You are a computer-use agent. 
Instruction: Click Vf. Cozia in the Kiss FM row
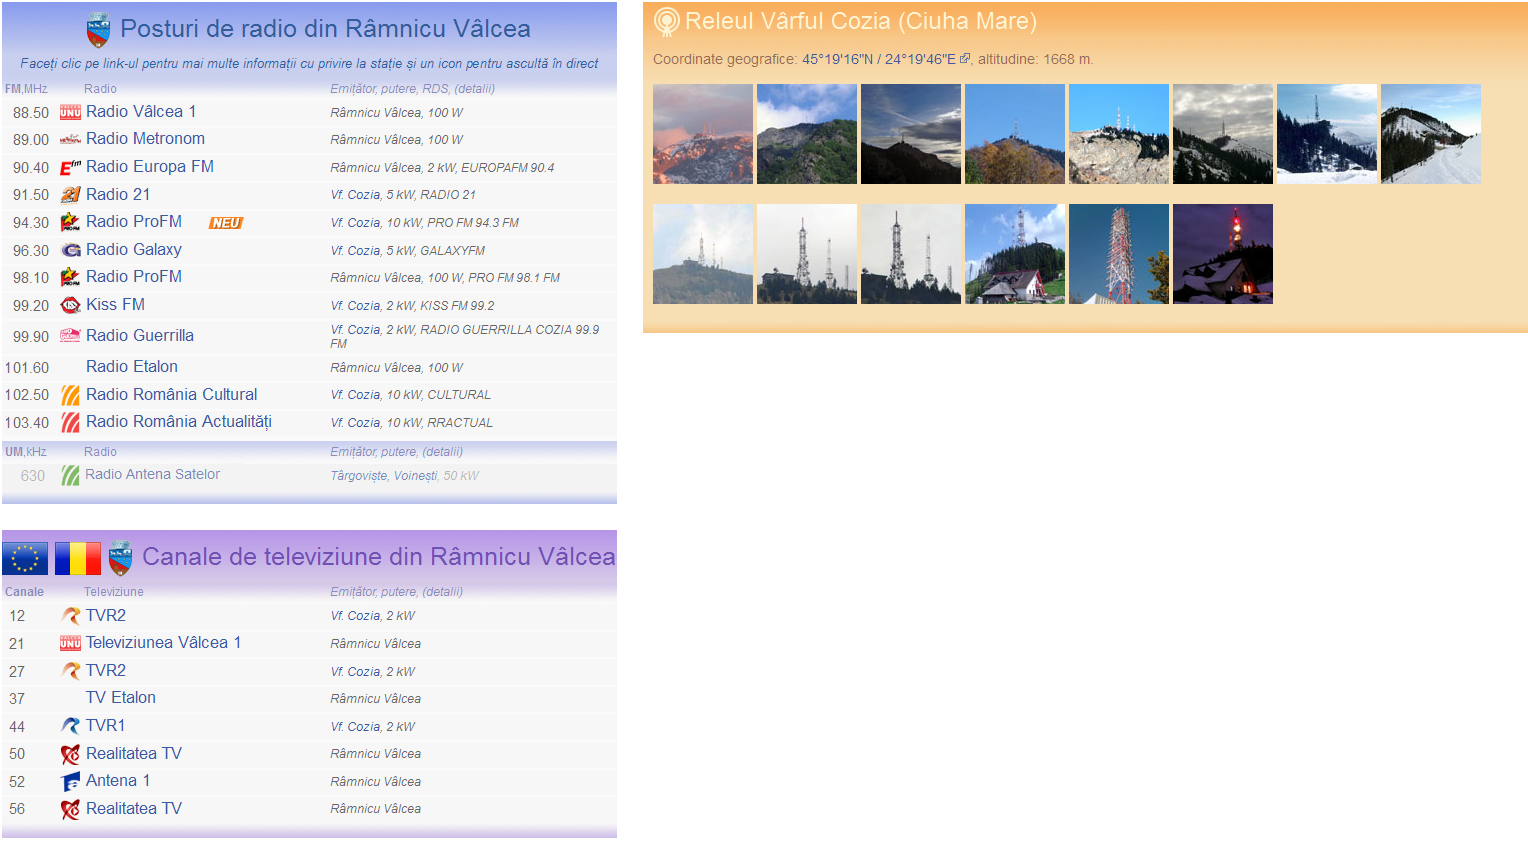pyautogui.click(x=356, y=306)
